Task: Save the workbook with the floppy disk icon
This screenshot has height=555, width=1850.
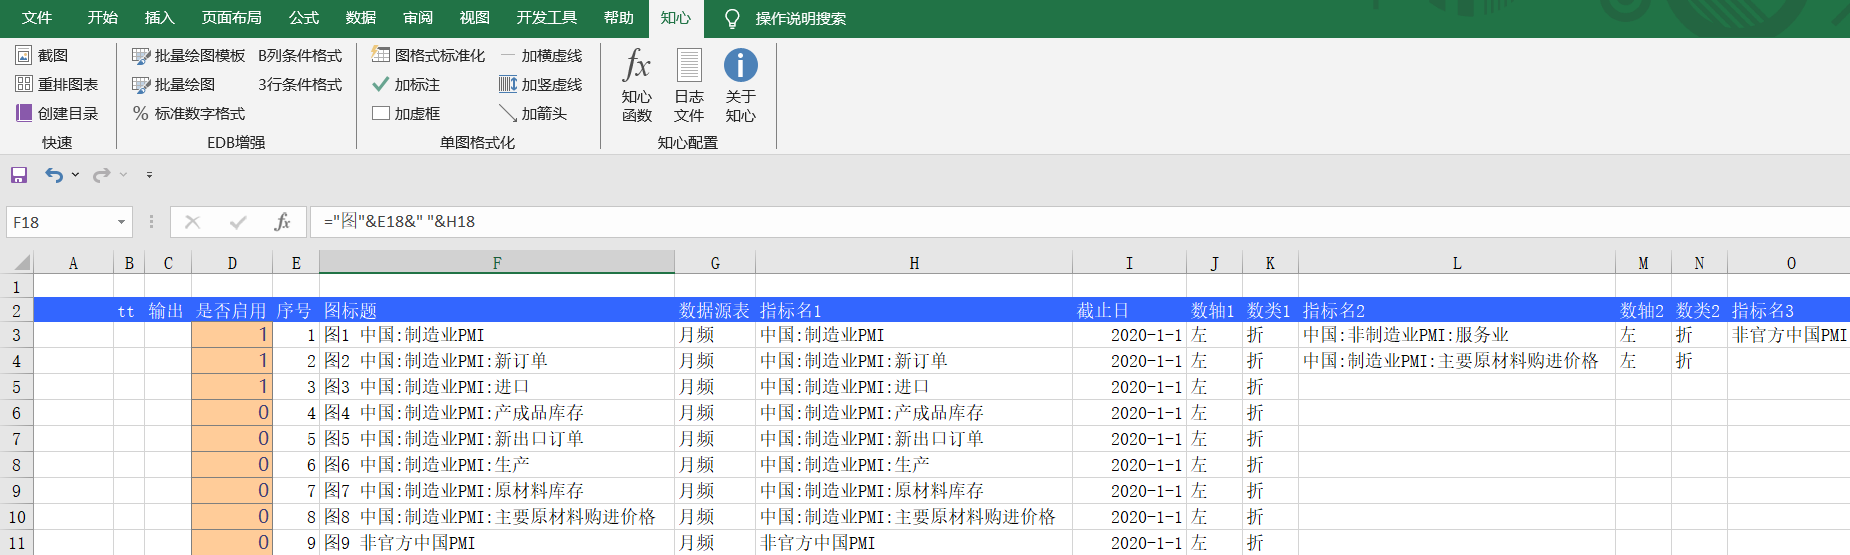Action: 19,175
